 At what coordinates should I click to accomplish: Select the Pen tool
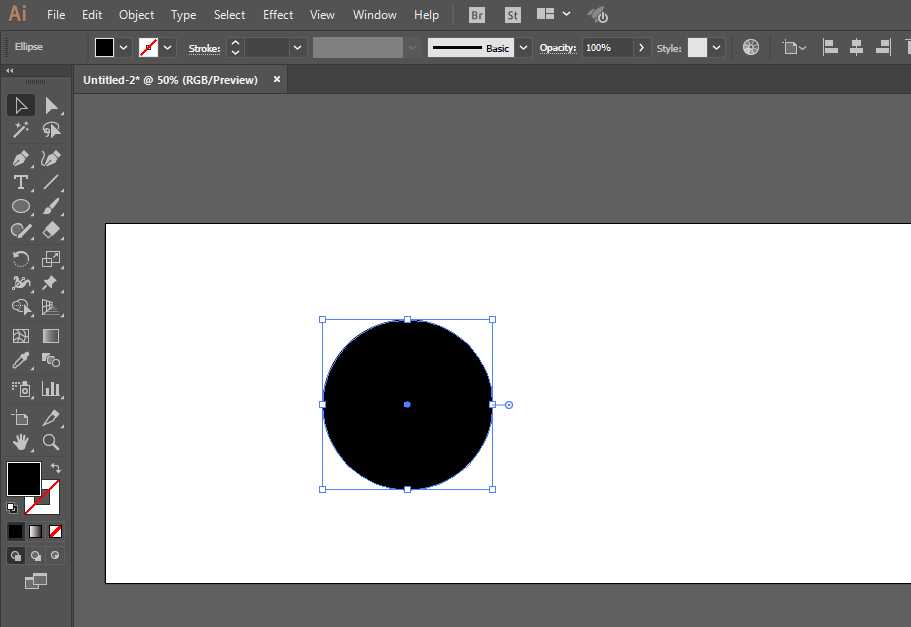click(21, 159)
